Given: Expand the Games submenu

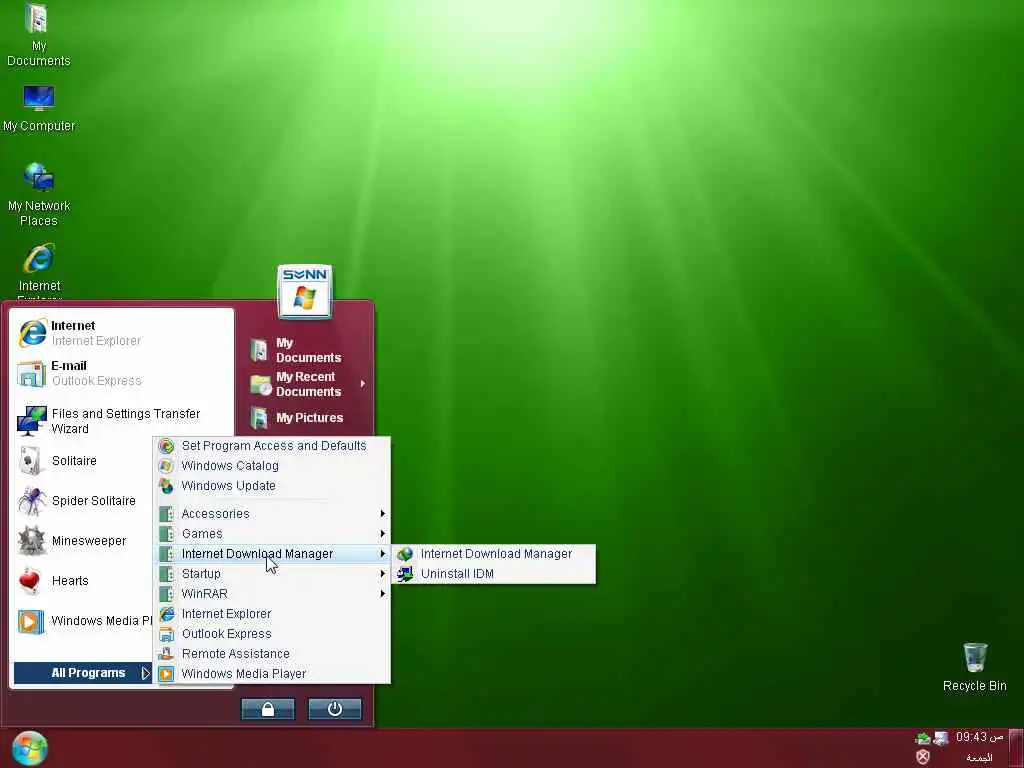Looking at the screenshot, I should [x=272, y=534].
